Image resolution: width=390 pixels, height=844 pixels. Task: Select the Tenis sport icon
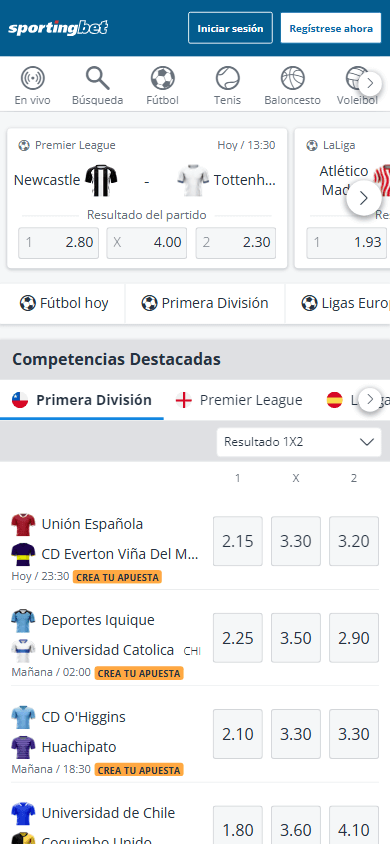[x=228, y=79]
